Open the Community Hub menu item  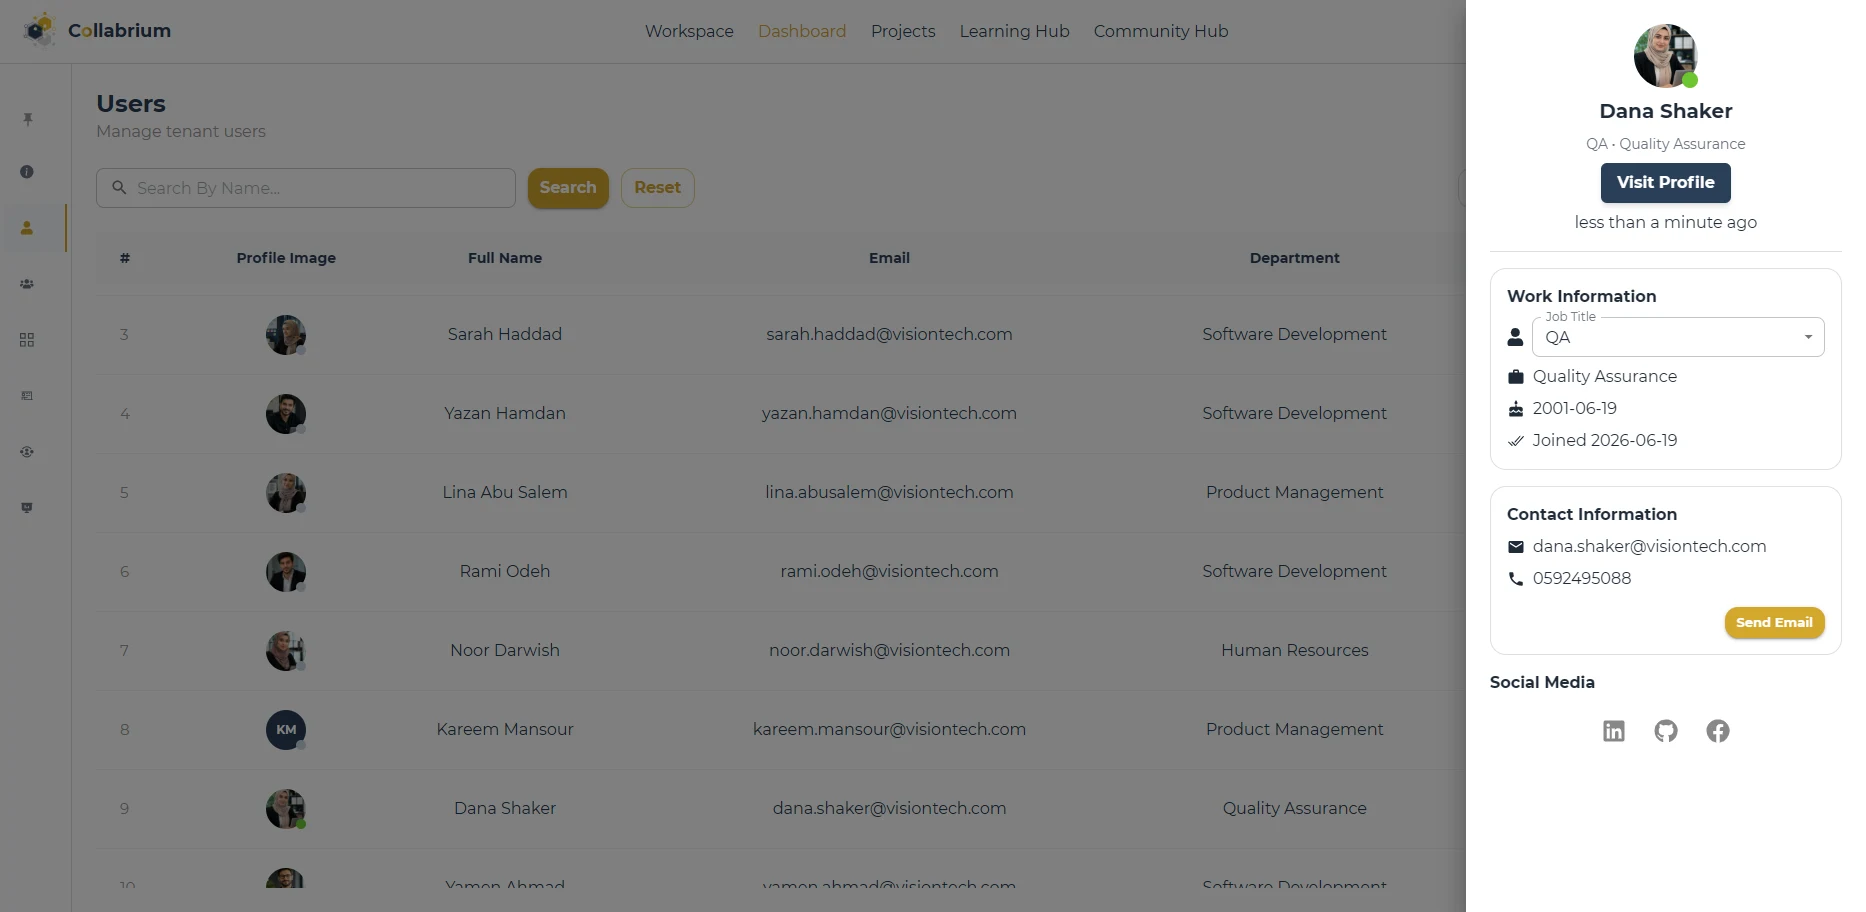point(1161,31)
